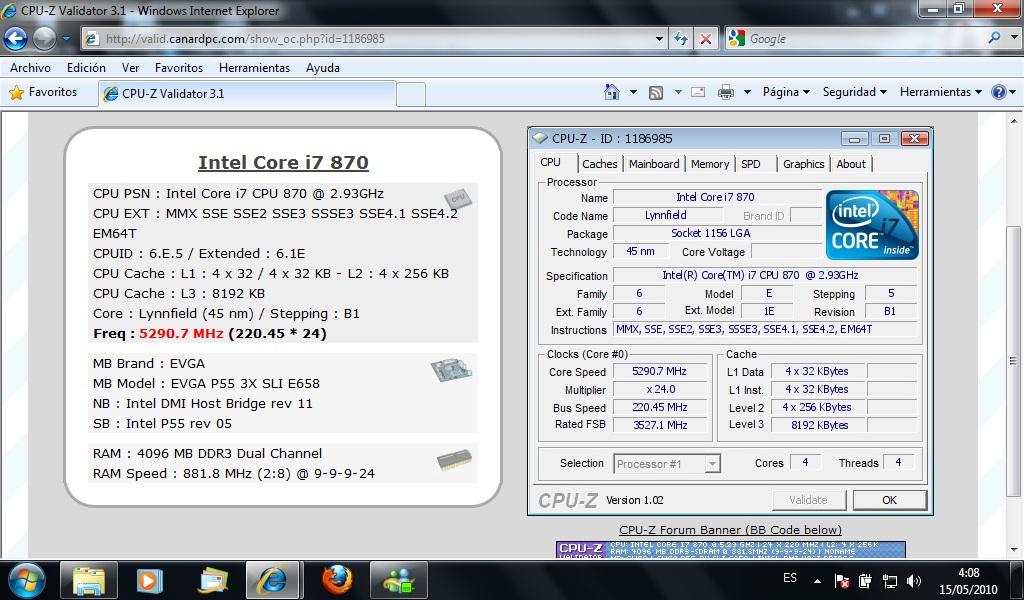The image size is (1024, 600).
Task: Switch to the Mainboard tab in CPU-Z
Action: coord(654,164)
